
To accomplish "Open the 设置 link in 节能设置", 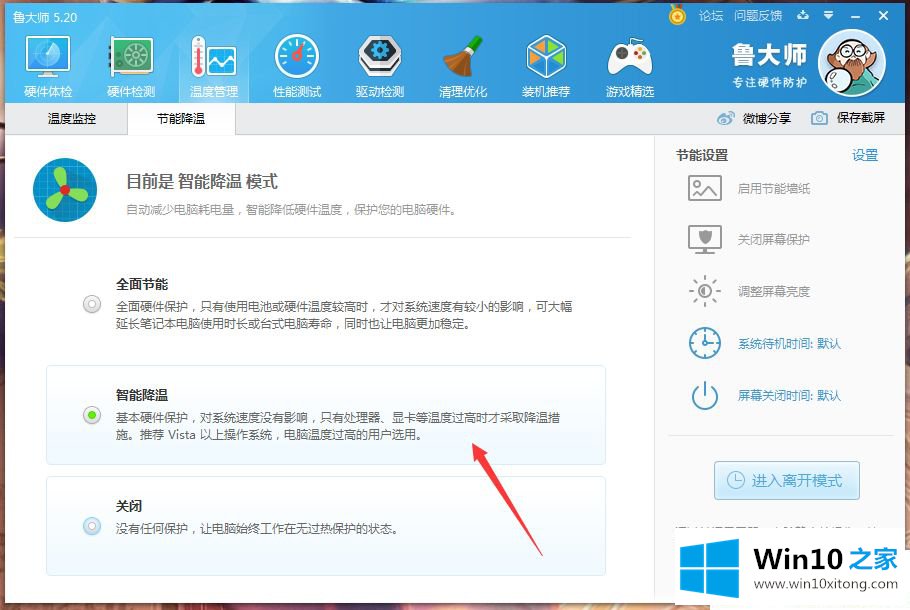I will (865, 156).
